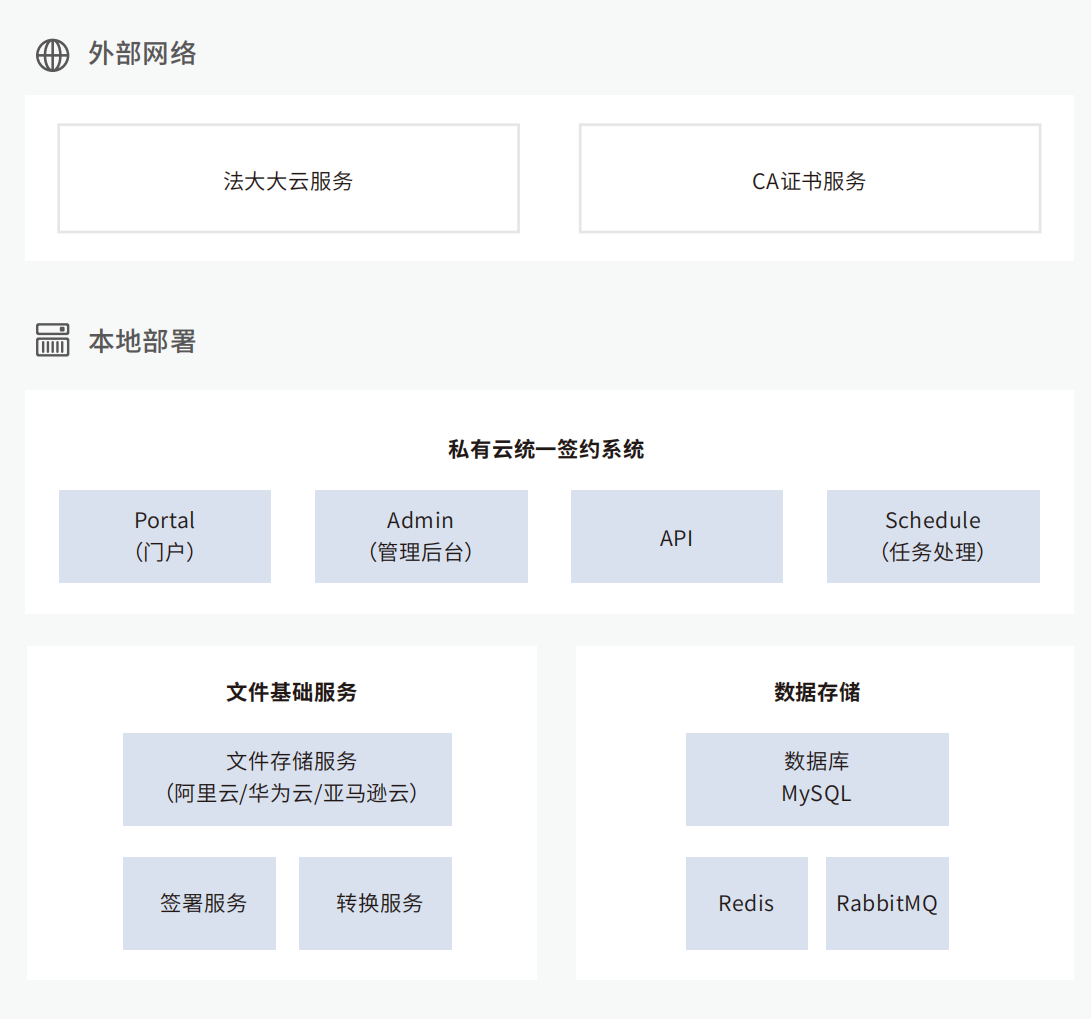Click the API block

point(677,536)
